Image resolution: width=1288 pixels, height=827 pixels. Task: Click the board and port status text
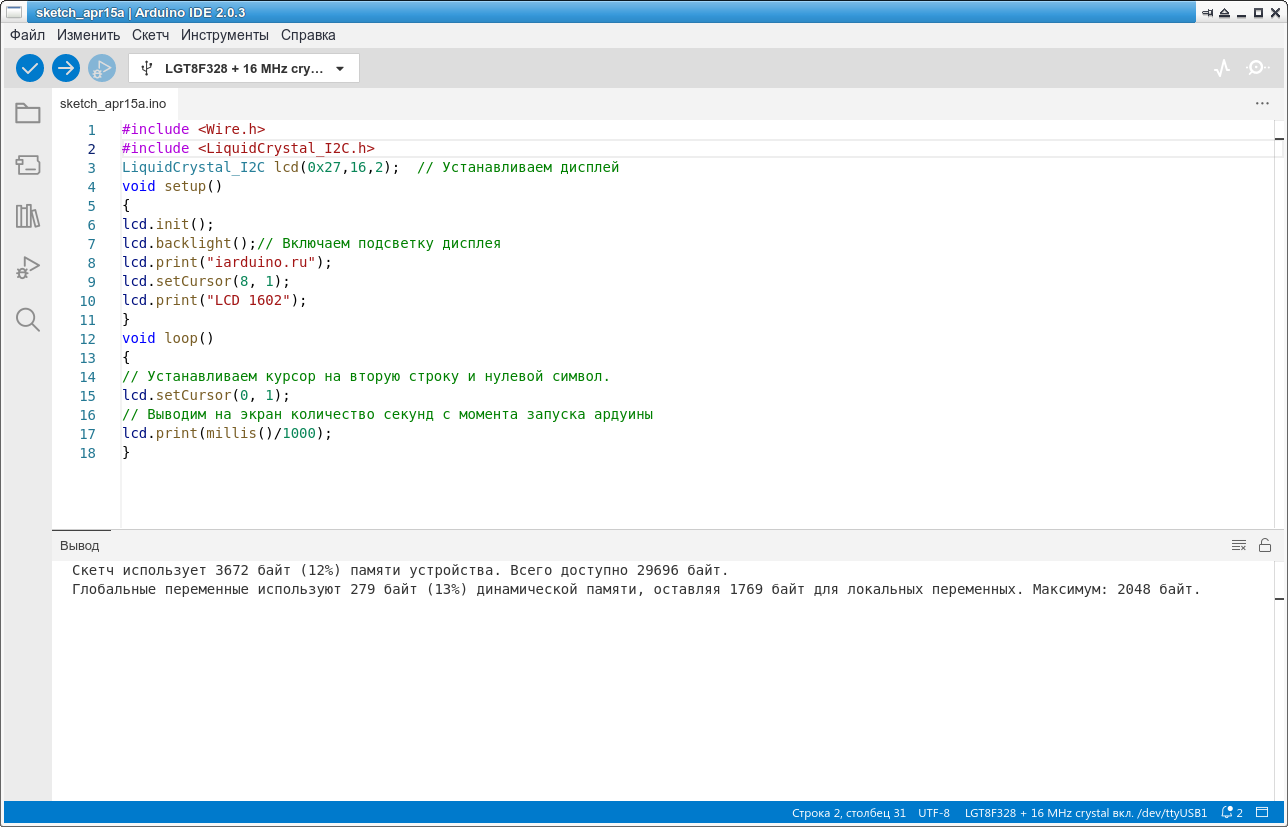pyautogui.click(x=1085, y=813)
